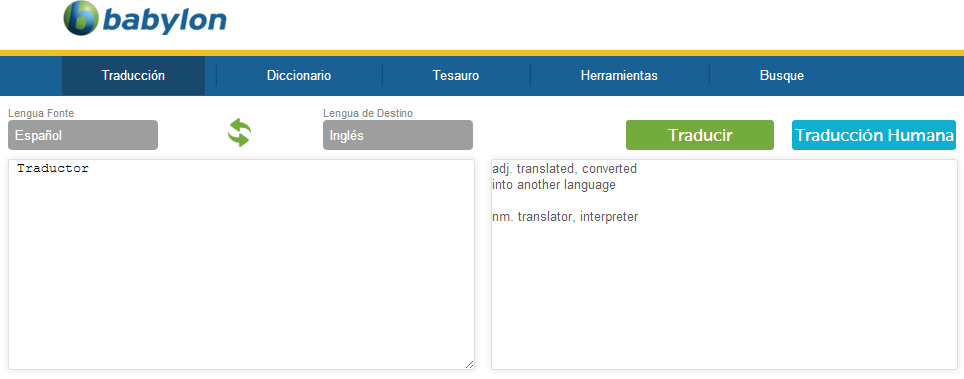
Task: Place cursor on the word Traductor
Action: (53, 168)
